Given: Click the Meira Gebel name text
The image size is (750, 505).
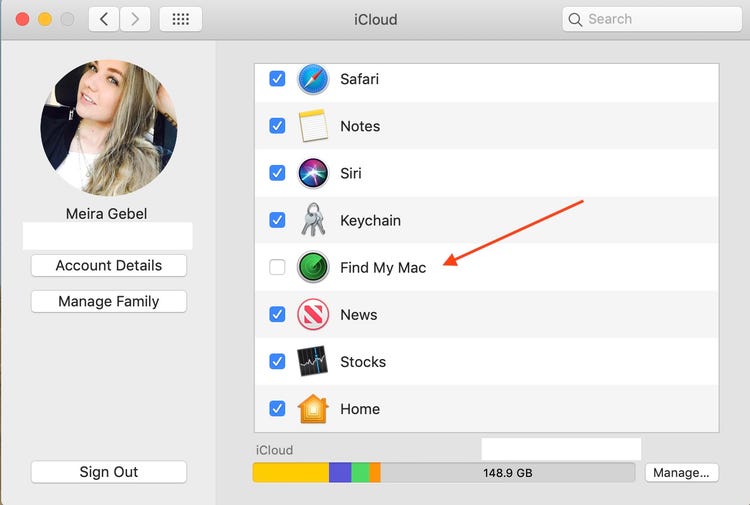Looking at the screenshot, I should pos(107,214).
